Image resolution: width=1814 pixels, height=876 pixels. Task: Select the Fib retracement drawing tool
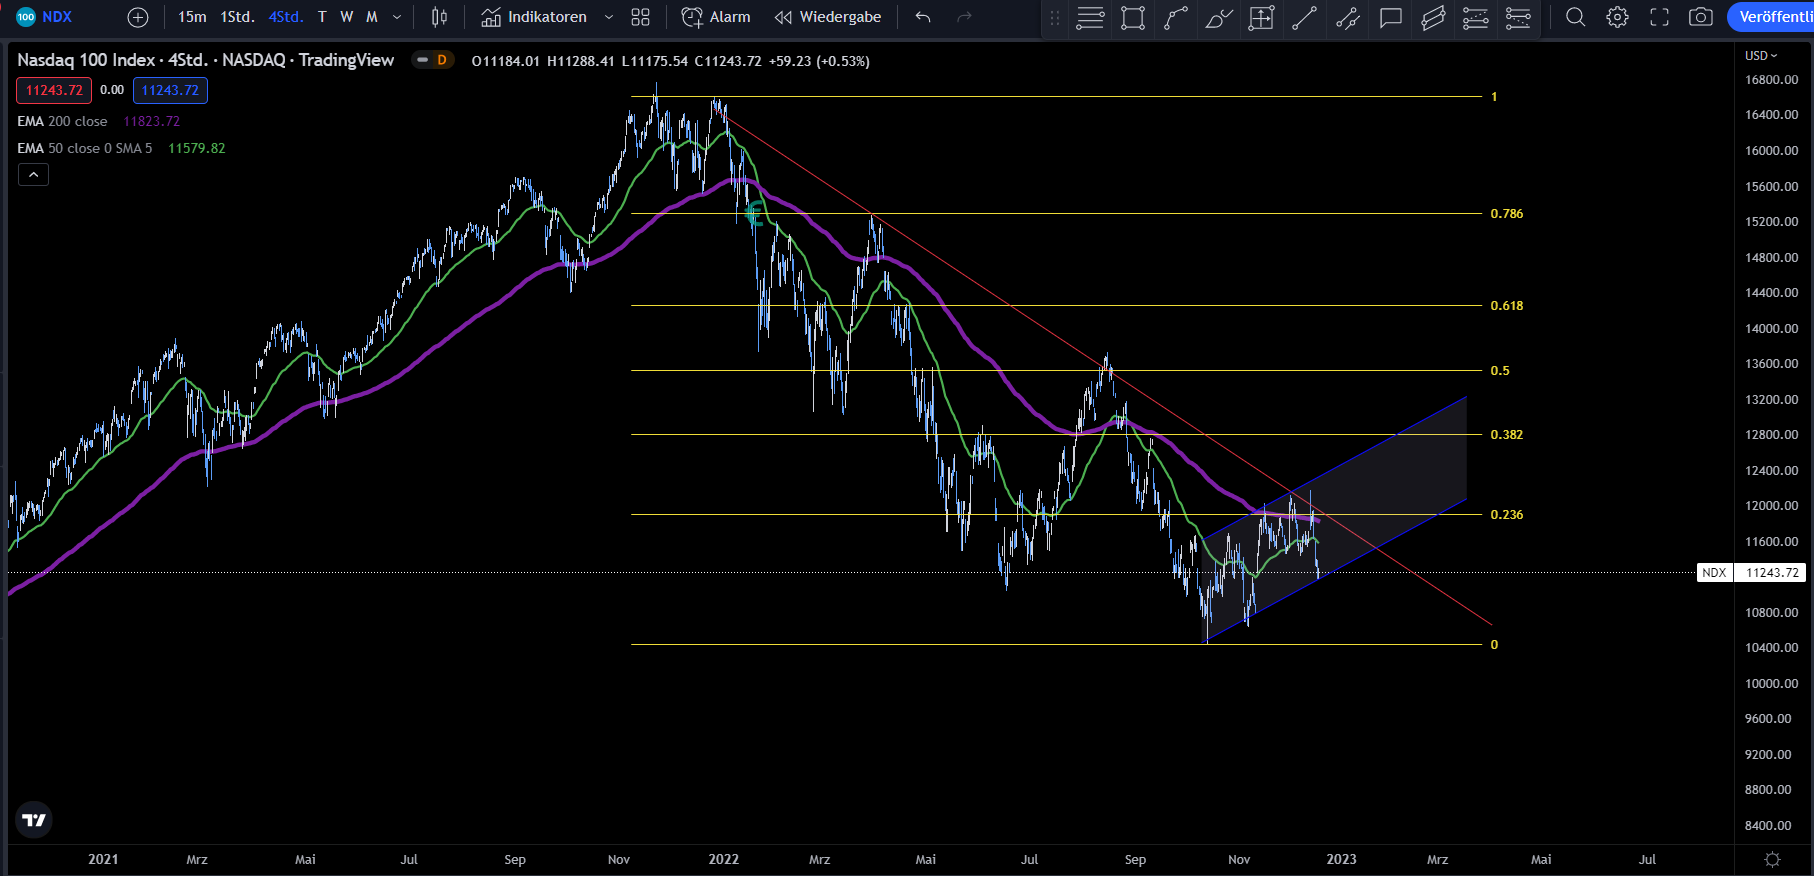[x=1090, y=17]
